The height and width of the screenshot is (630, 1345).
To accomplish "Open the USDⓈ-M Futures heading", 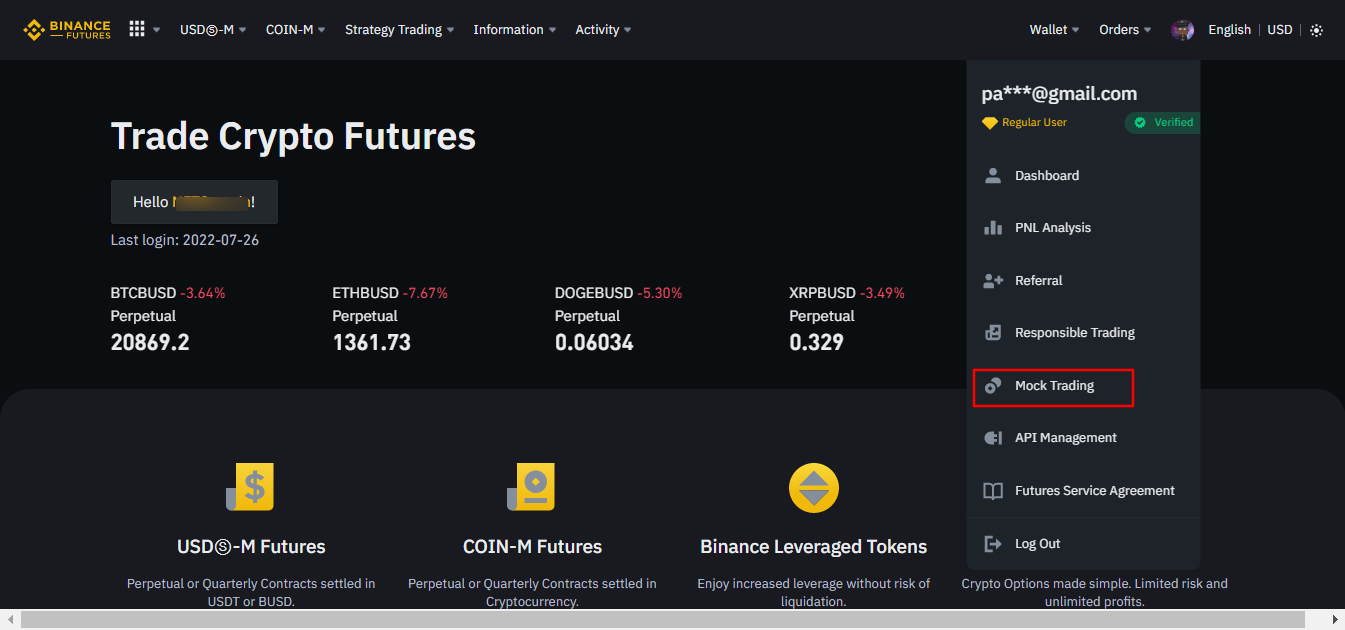I will (251, 547).
